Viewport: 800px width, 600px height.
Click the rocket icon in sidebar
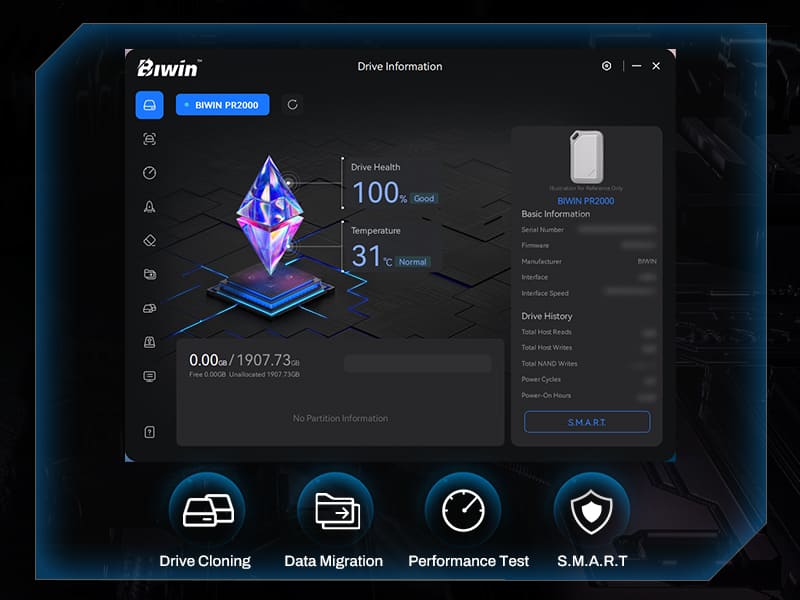pyautogui.click(x=149, y=207)
